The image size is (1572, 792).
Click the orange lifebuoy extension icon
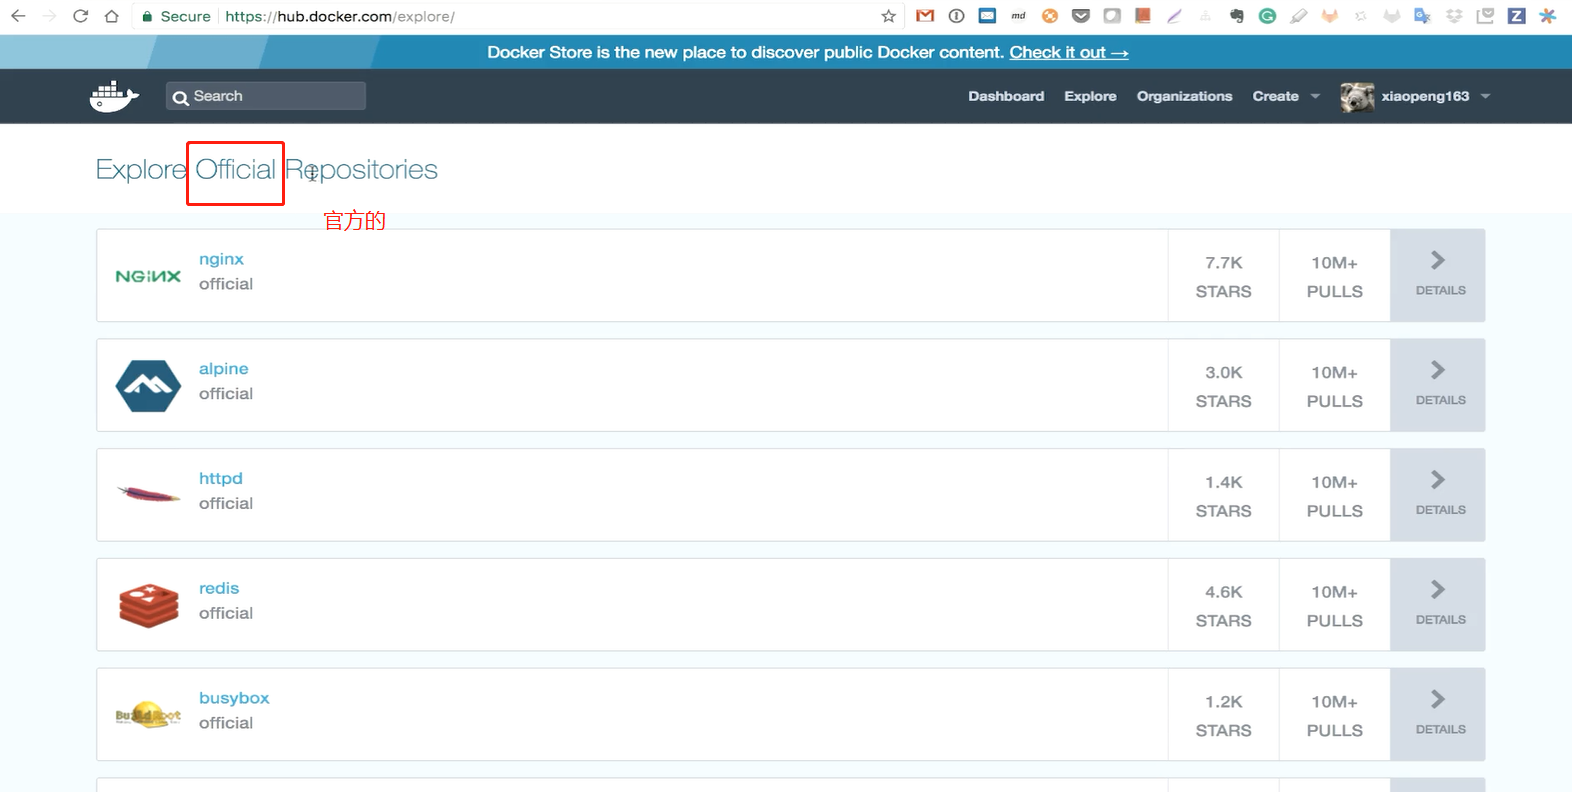click(1049, 16)
